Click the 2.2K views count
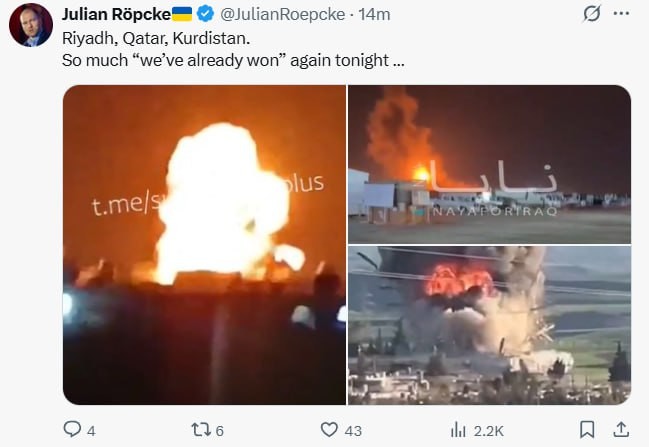Screen dimensions: 649x447 (488, 431)
